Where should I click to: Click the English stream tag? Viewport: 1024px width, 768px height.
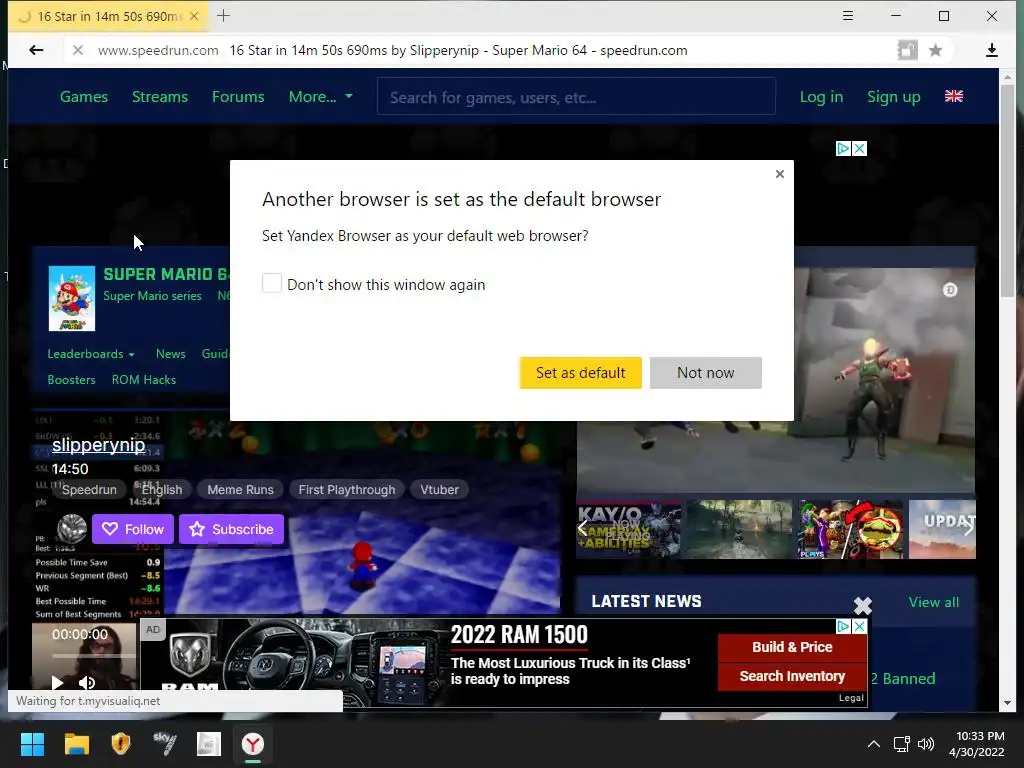[162, 490]
